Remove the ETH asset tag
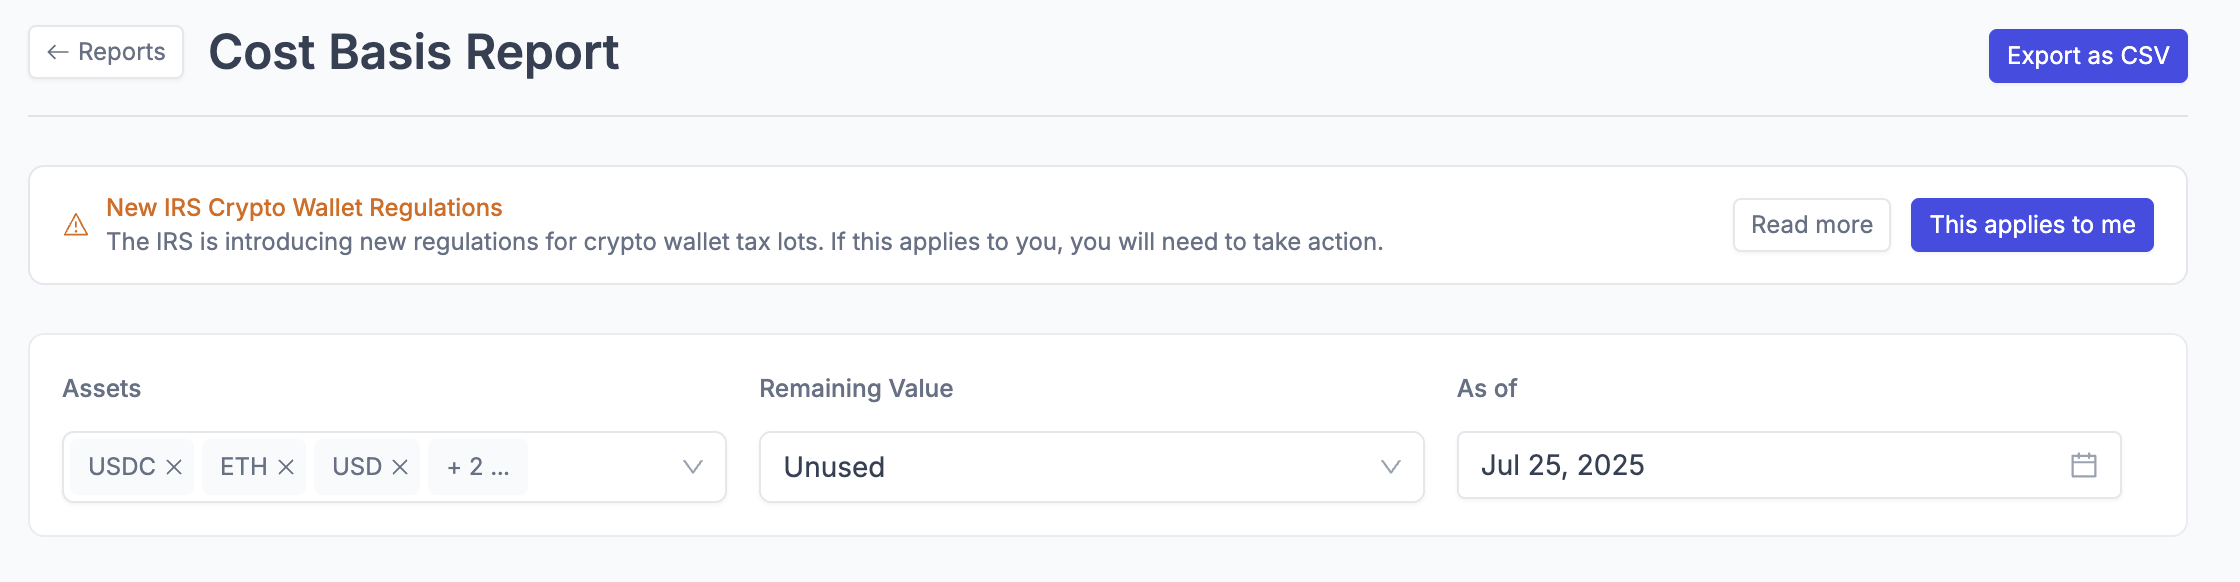2240x582 pixels. (286, 467)
